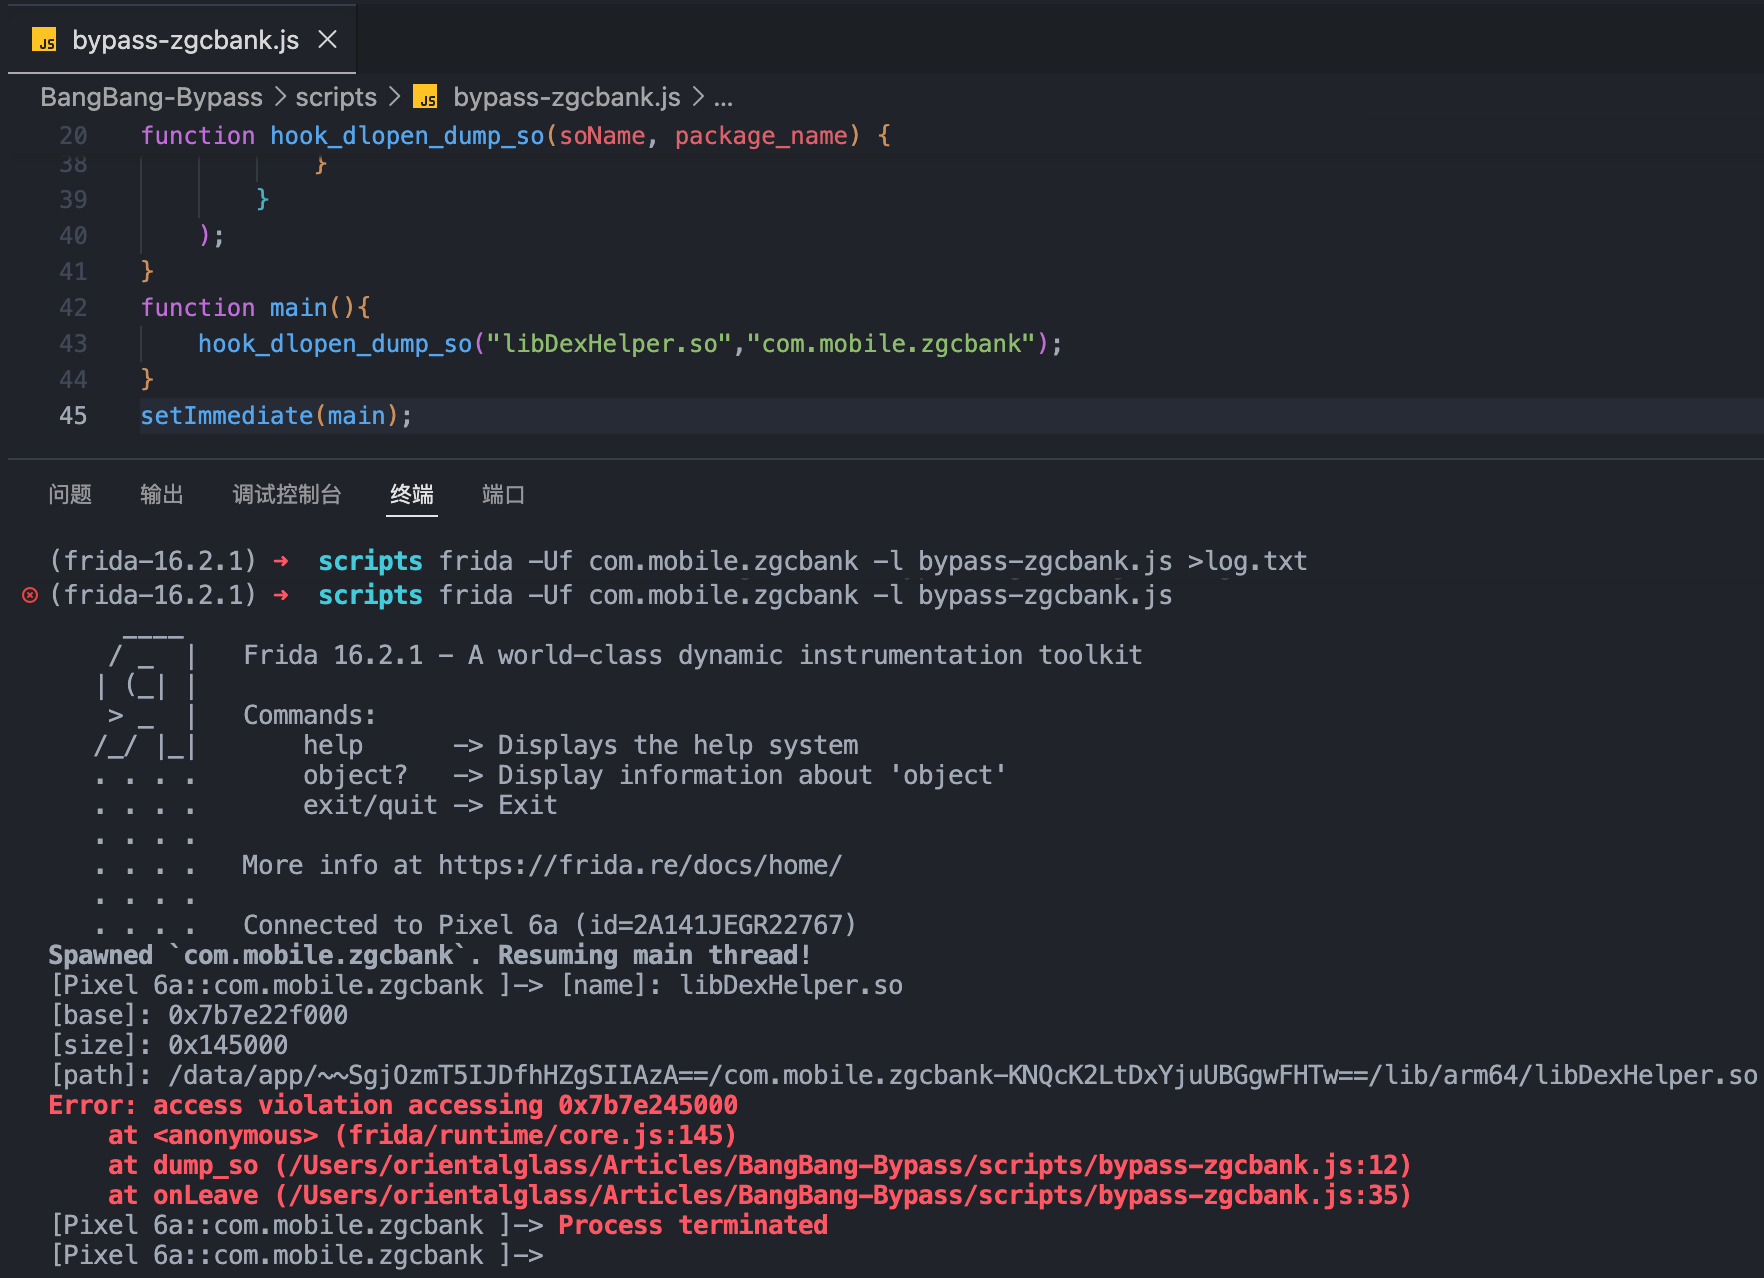This screenshot has height=1278, width=1764.
Task: Click the object? command help line
Action: (x=655, y=775)
